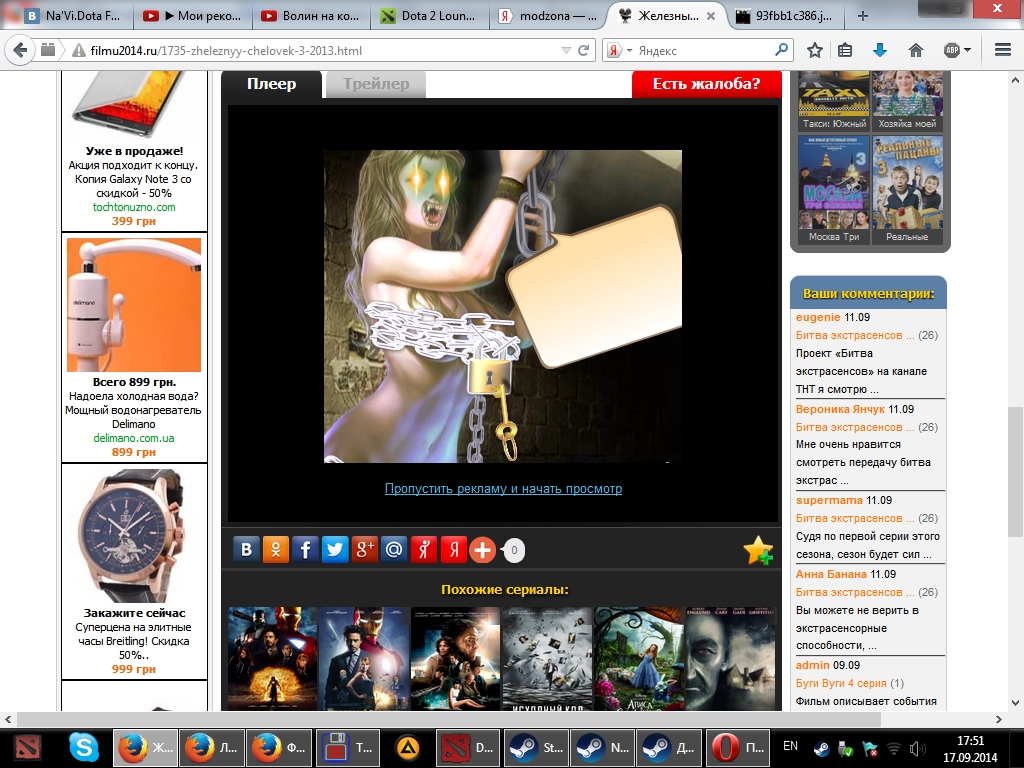Go back with the browser back arrow
This screenshot has width=1024, height=768.
(x=20, y=50)
